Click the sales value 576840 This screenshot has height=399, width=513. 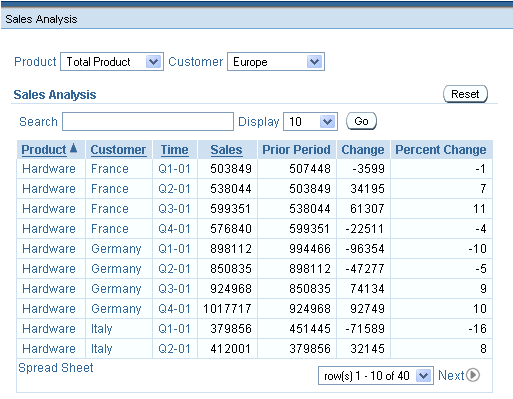point(231,229)
